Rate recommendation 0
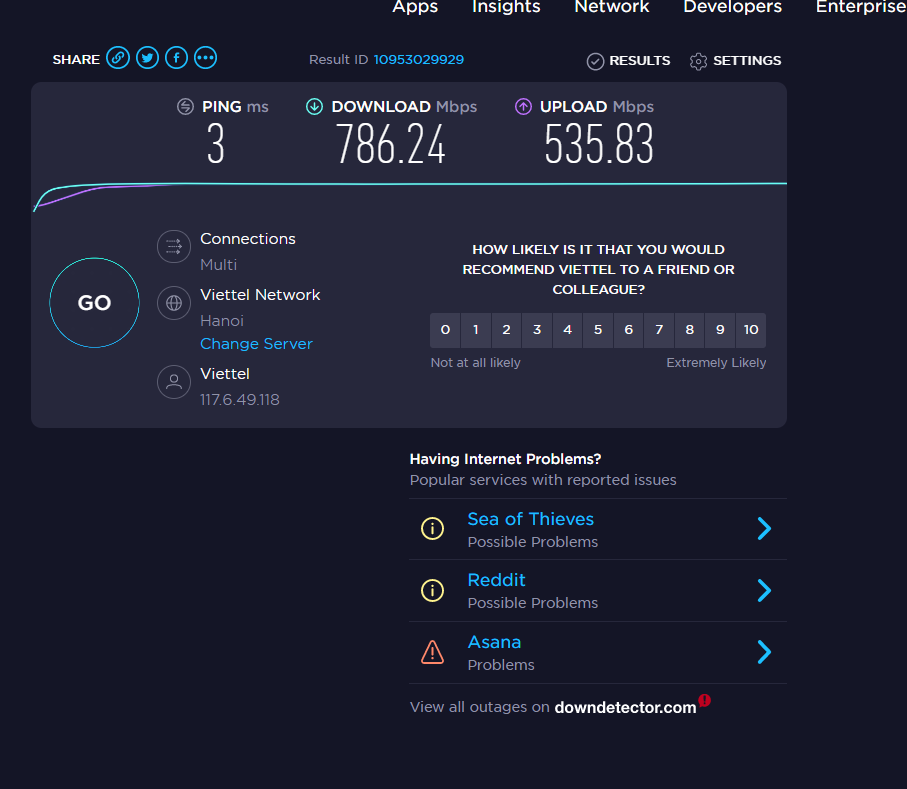 click(x=445, y=330)
